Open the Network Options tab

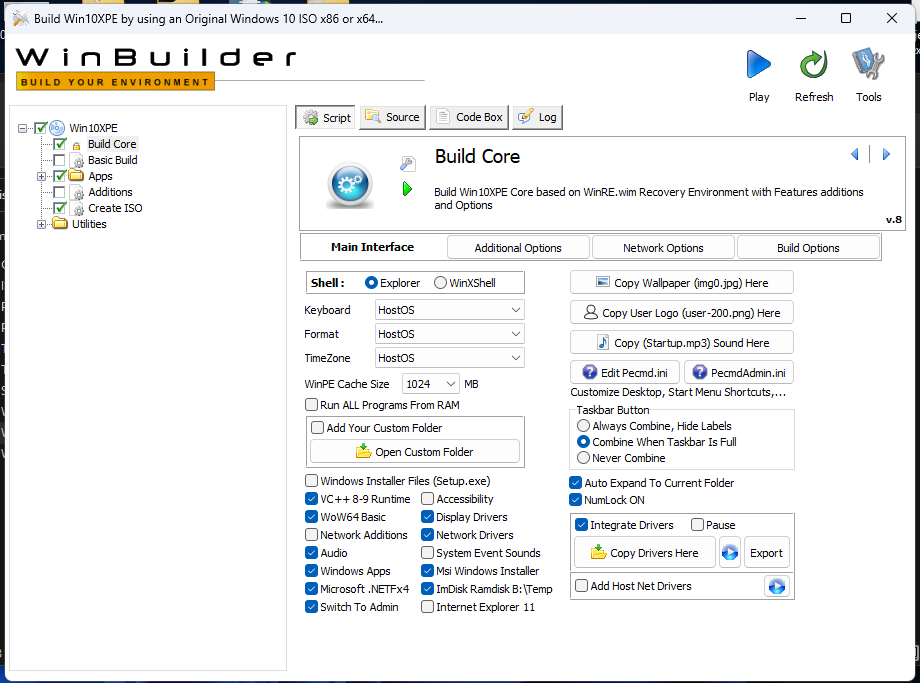663,248
